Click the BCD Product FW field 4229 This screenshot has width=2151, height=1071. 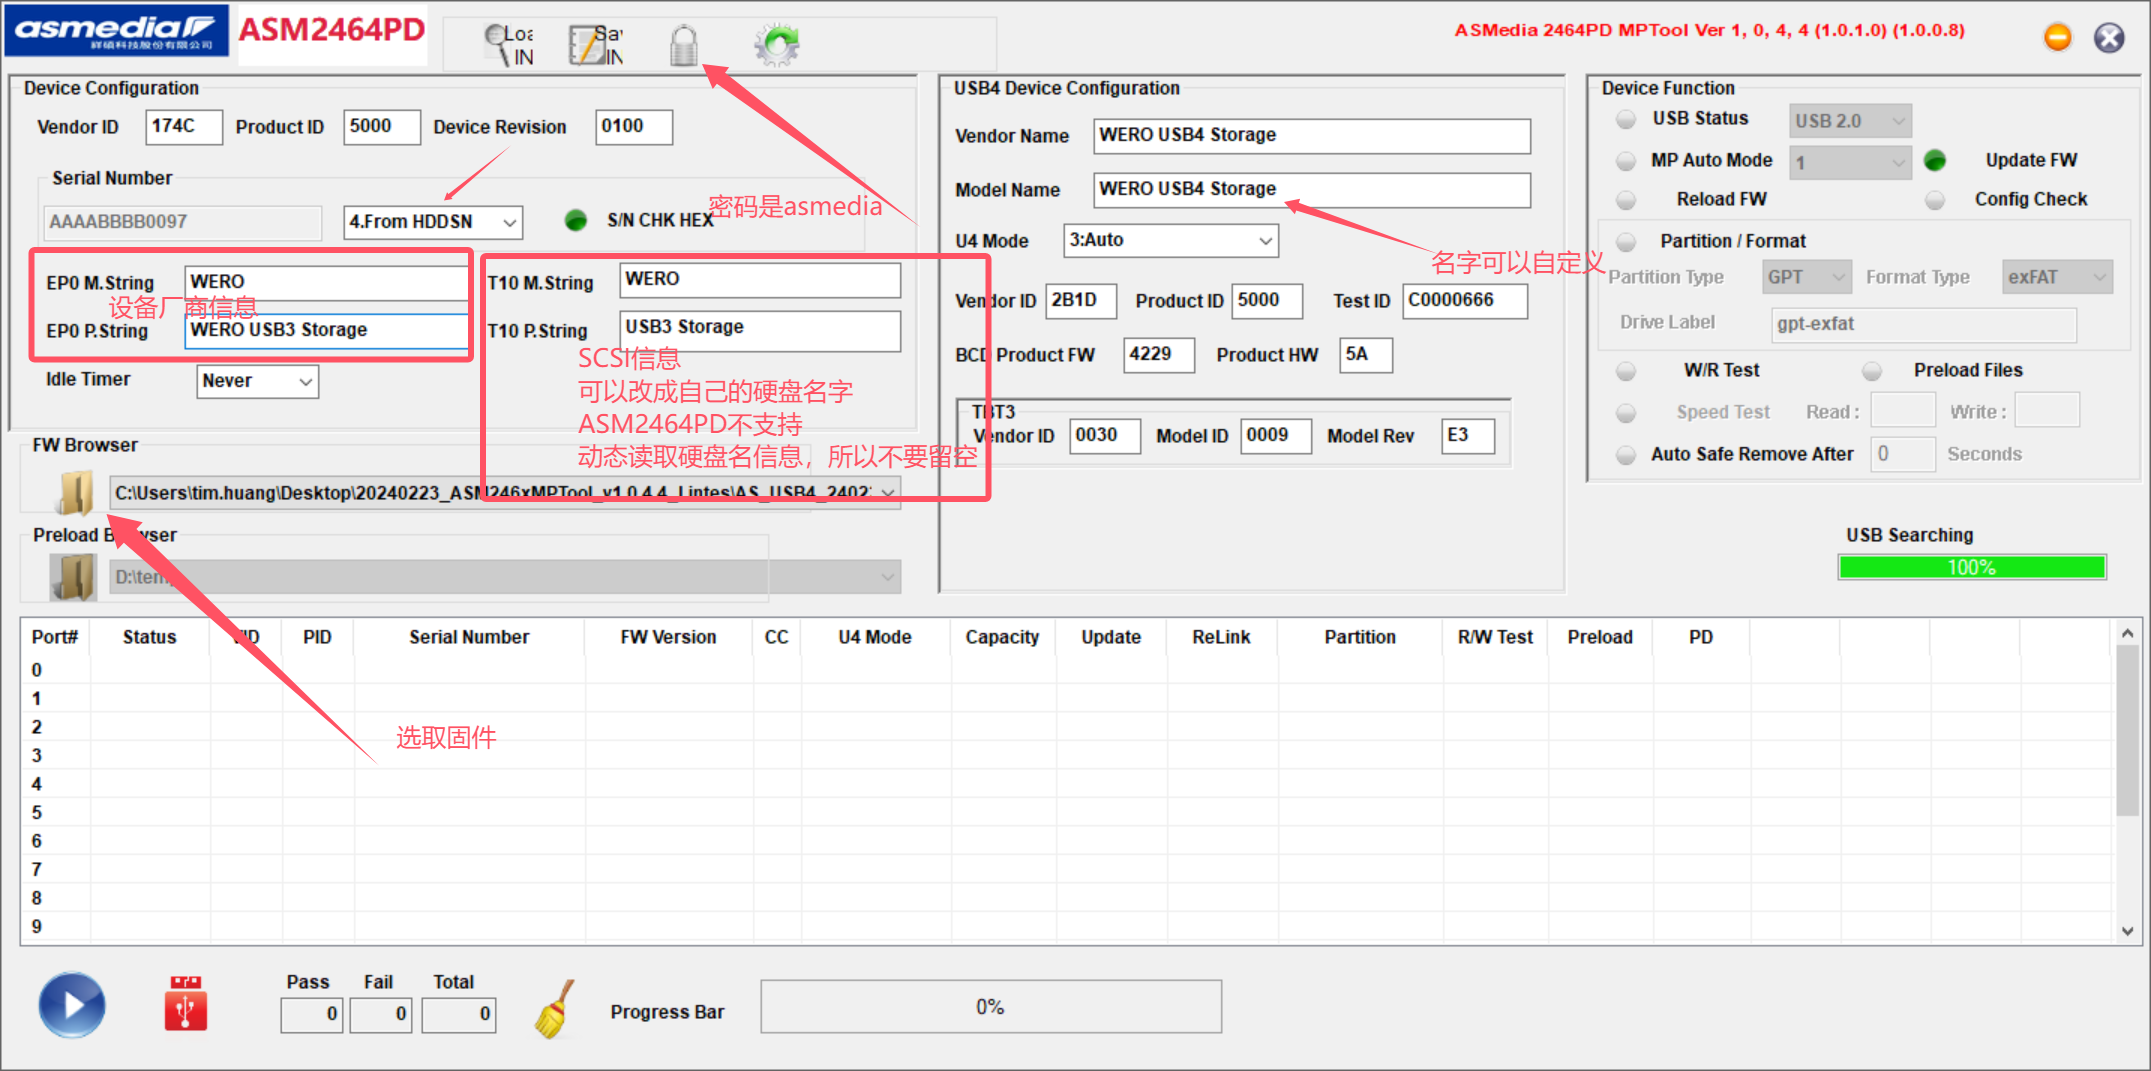pyautogui.click(x=1159, y=355)
